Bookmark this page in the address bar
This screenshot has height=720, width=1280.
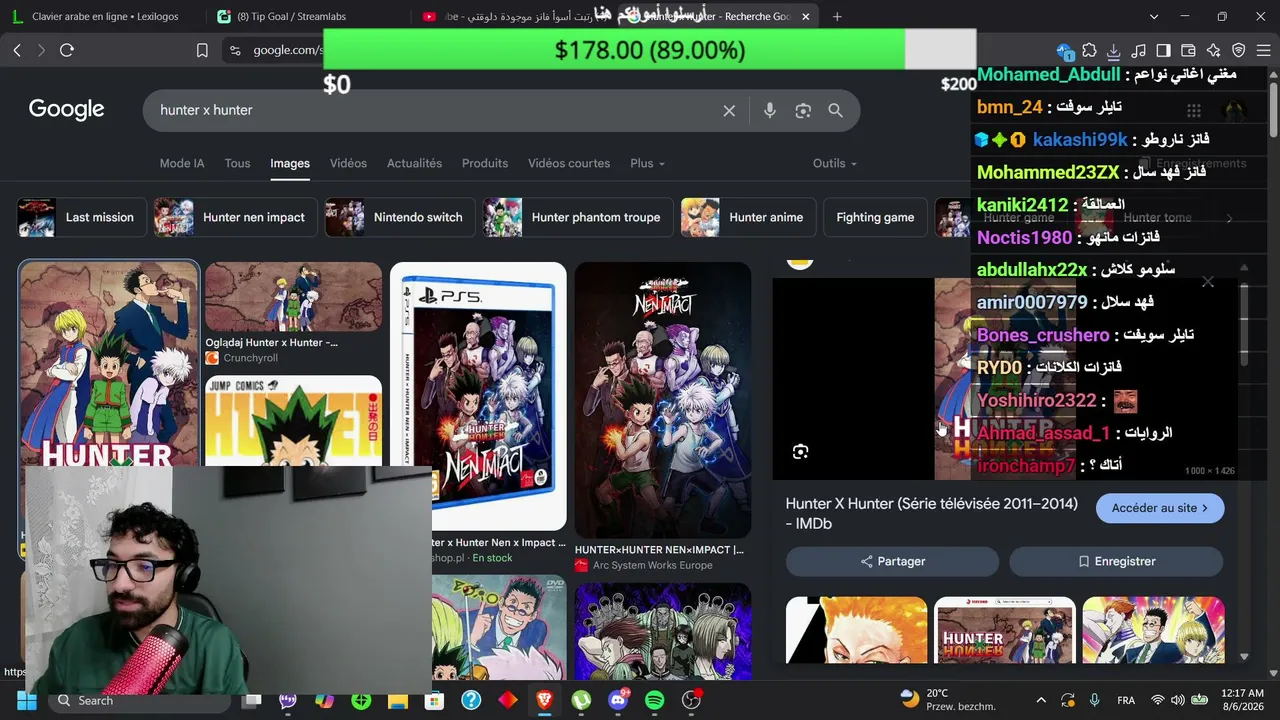[x=202, y=50]
